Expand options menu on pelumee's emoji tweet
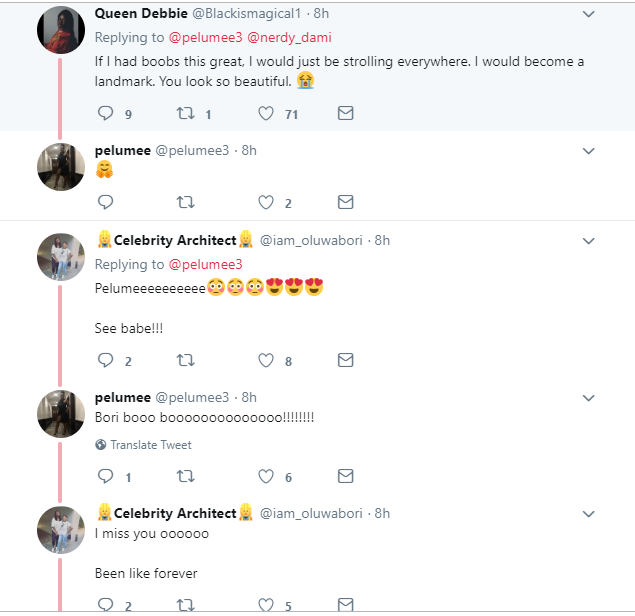 (x=588, y=151)
